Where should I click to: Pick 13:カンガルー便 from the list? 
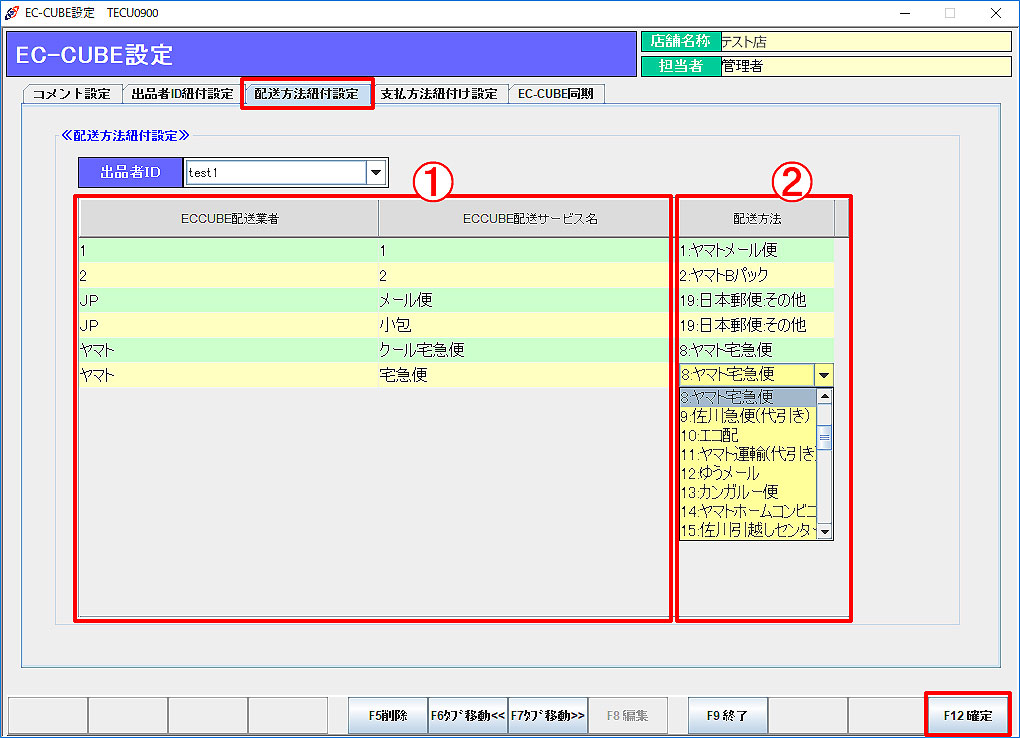747,492
